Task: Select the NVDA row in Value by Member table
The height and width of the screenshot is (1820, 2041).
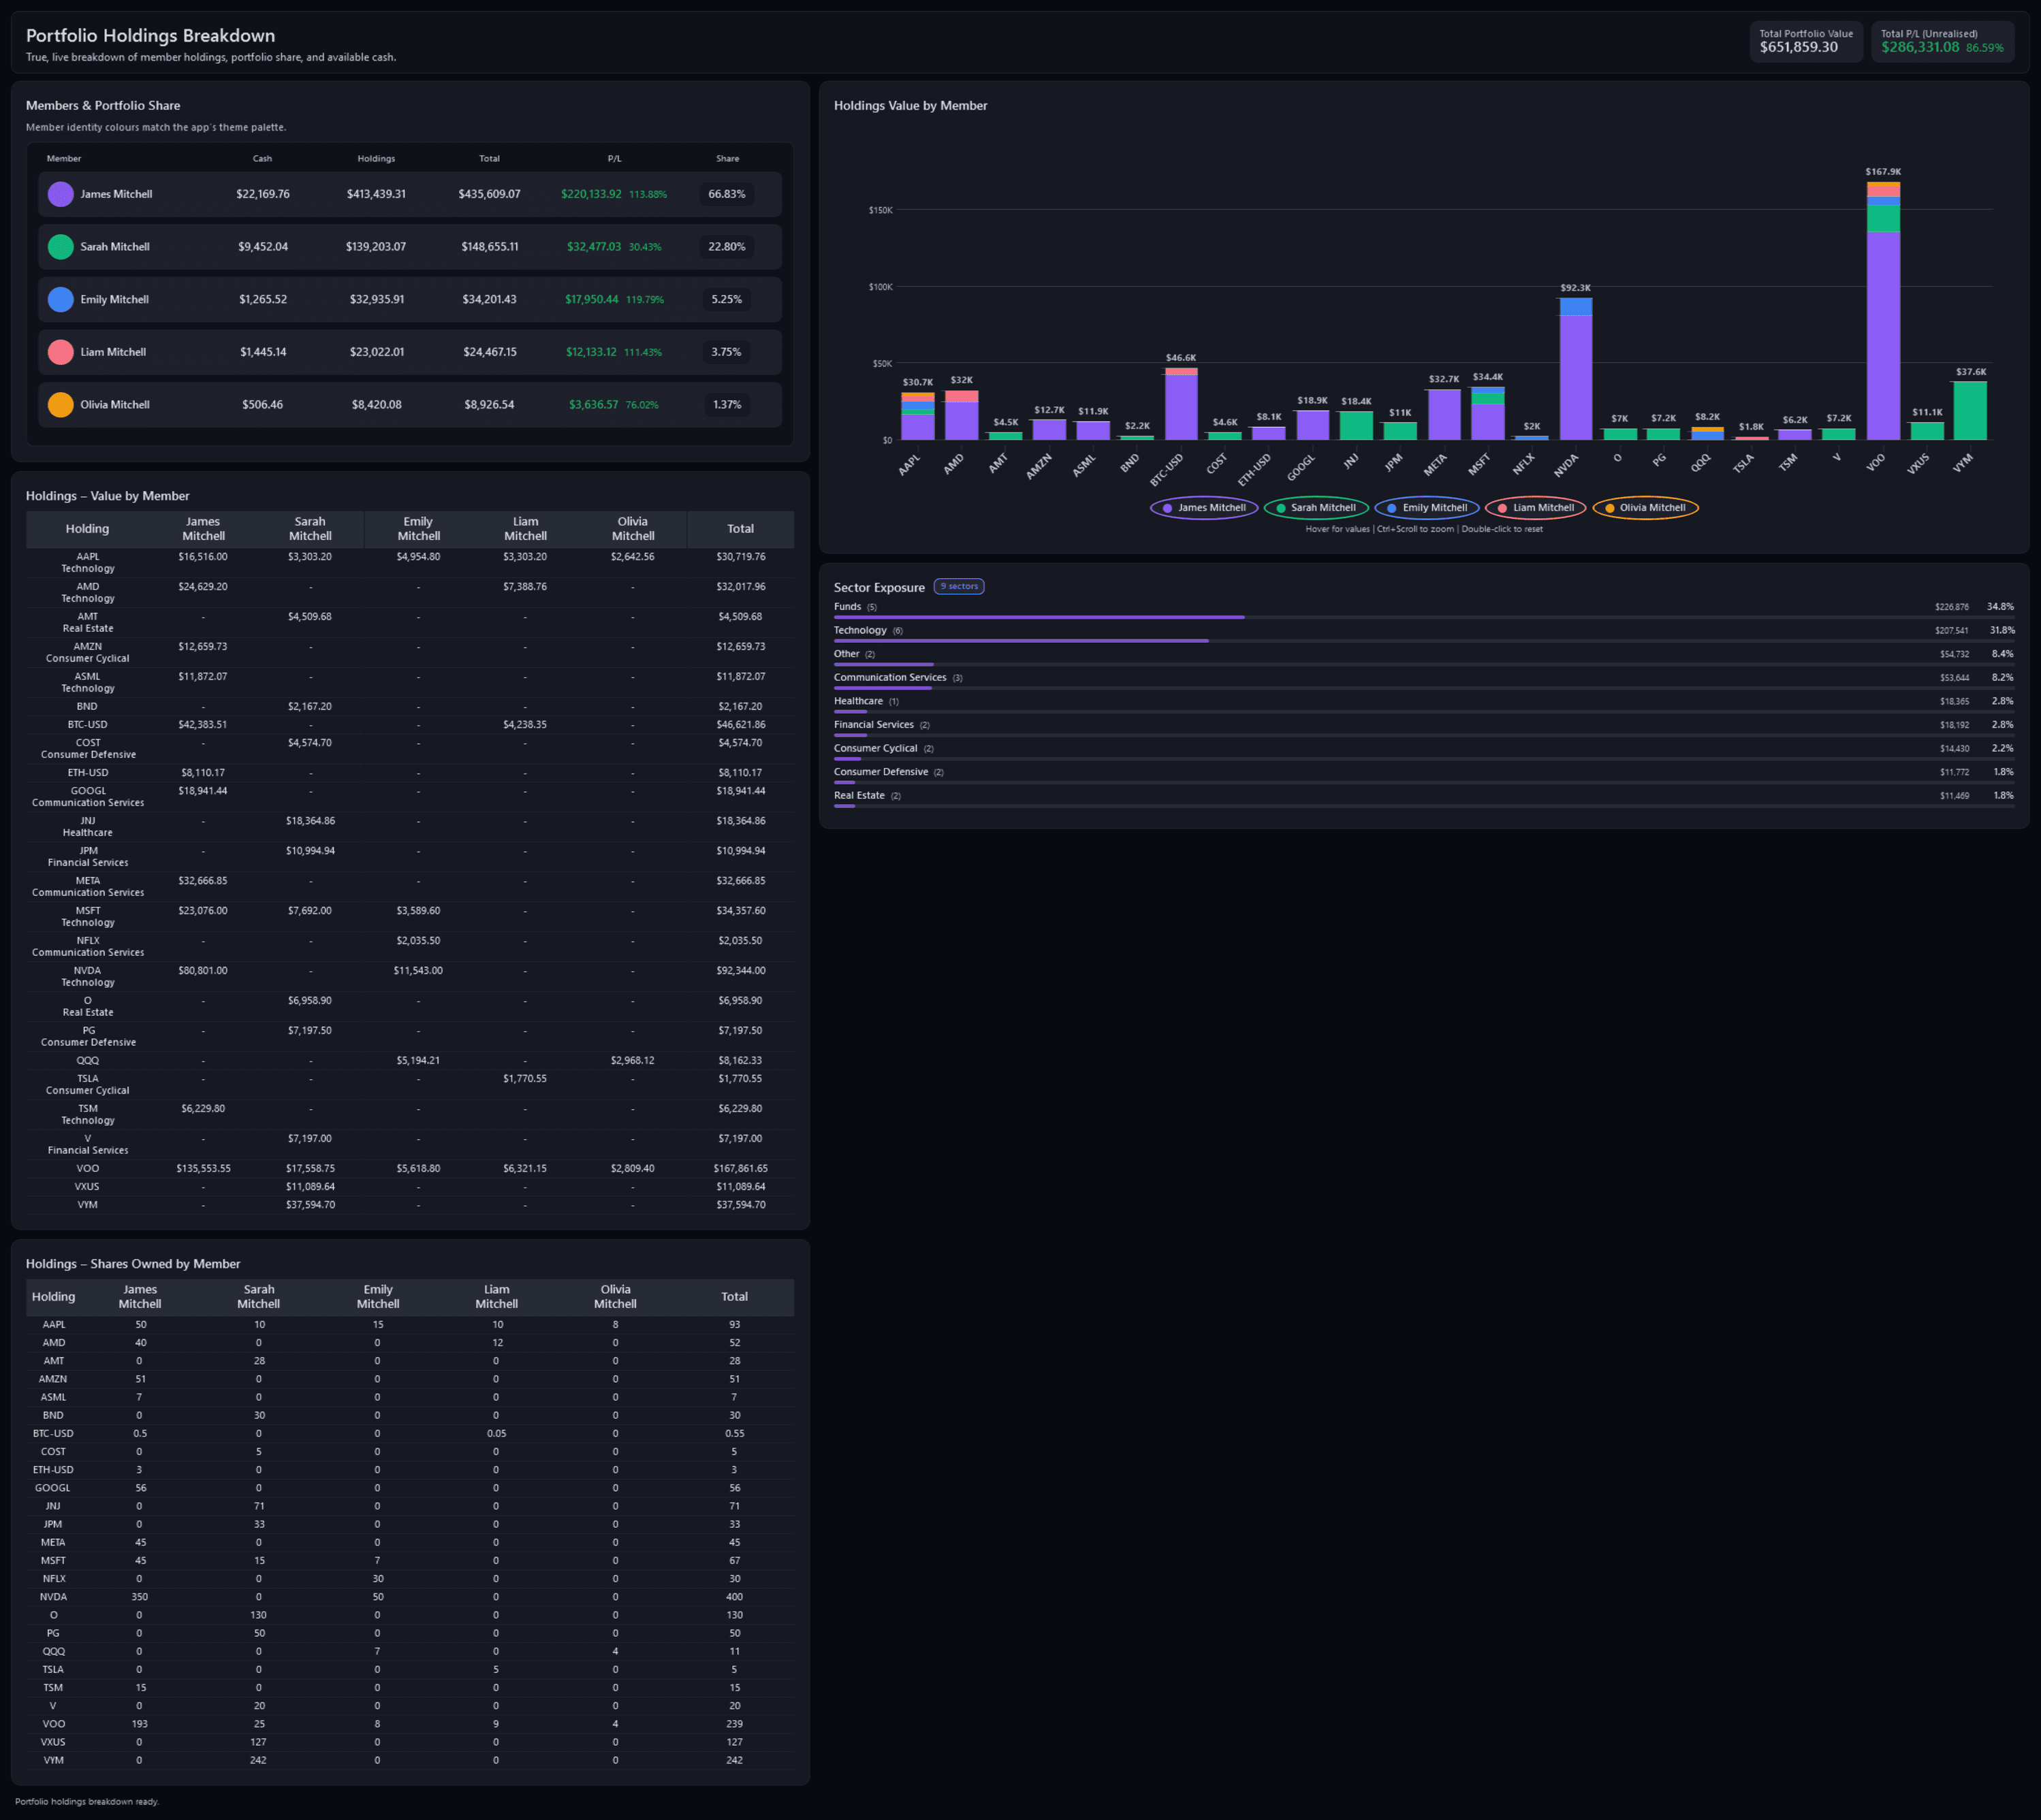Action: click(x=410, y=976)
